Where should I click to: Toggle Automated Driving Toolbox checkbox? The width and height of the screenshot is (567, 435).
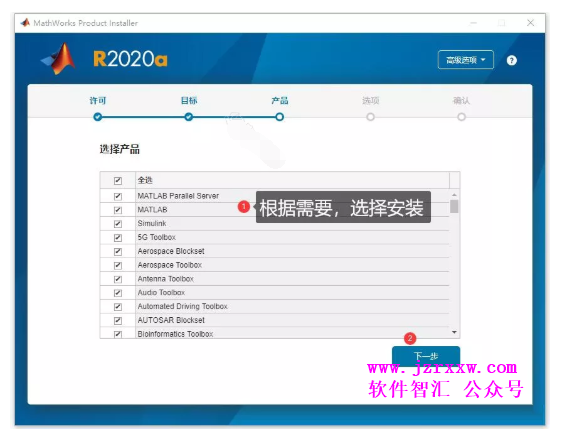tap(118, 307)
